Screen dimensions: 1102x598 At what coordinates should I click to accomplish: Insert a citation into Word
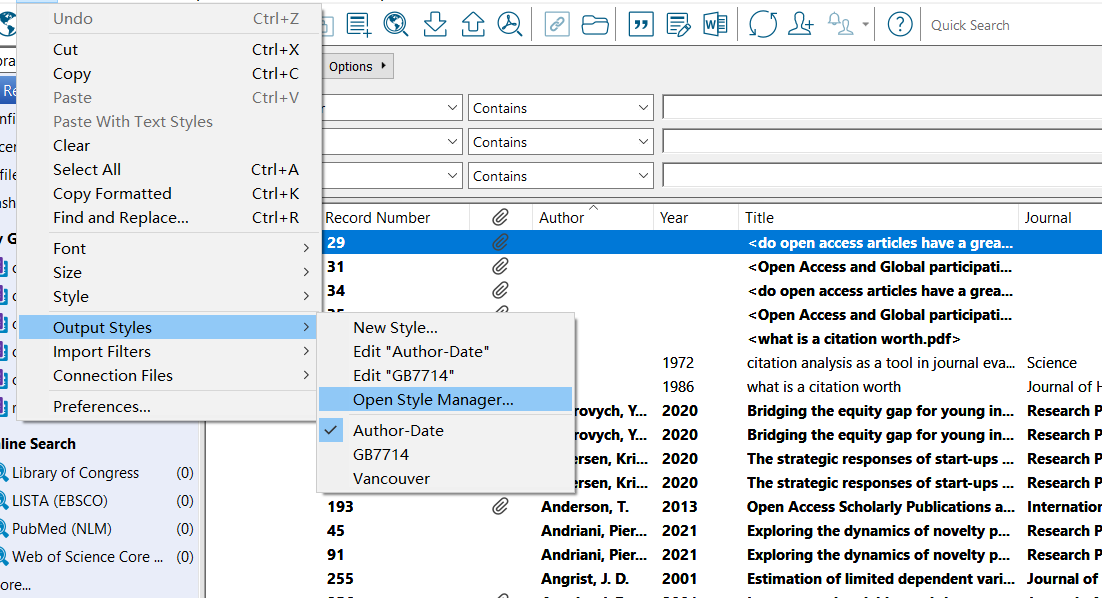(x=640, y=23)
